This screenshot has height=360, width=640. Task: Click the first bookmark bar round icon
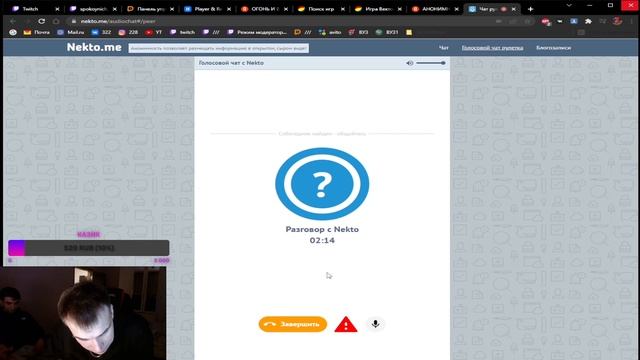point(13,32)
